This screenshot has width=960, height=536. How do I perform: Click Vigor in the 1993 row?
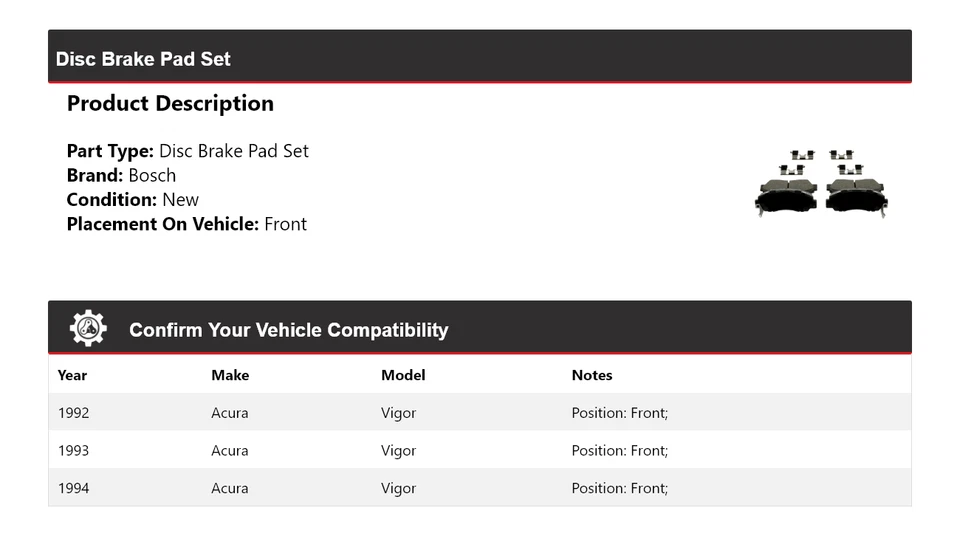pyautogui.click(x=398, y=450)
